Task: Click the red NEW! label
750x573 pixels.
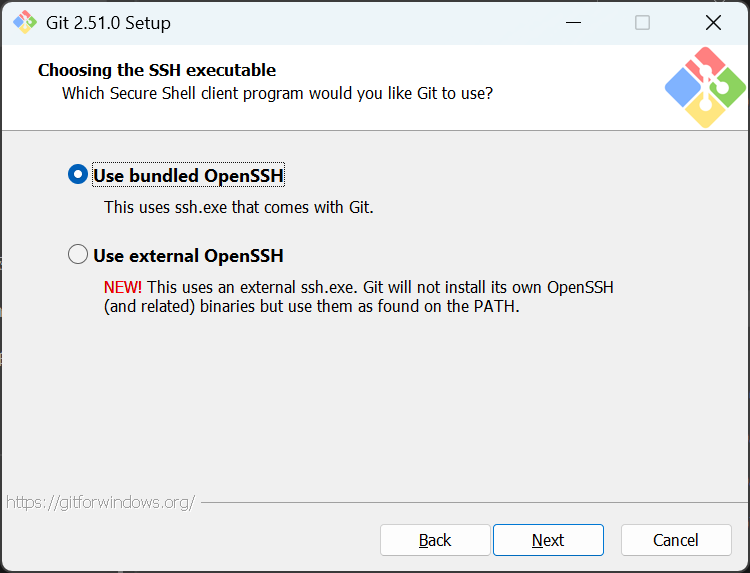Action: coord(123,287)
